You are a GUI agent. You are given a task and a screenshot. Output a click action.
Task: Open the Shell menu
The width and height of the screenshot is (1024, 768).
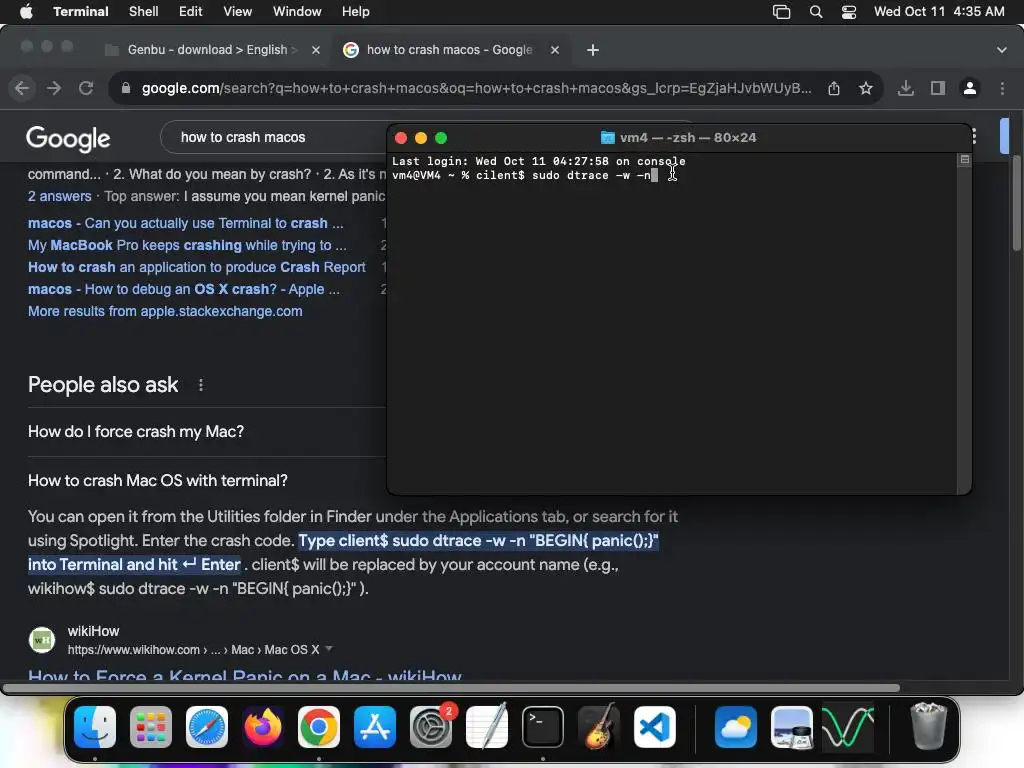[144, 12]
